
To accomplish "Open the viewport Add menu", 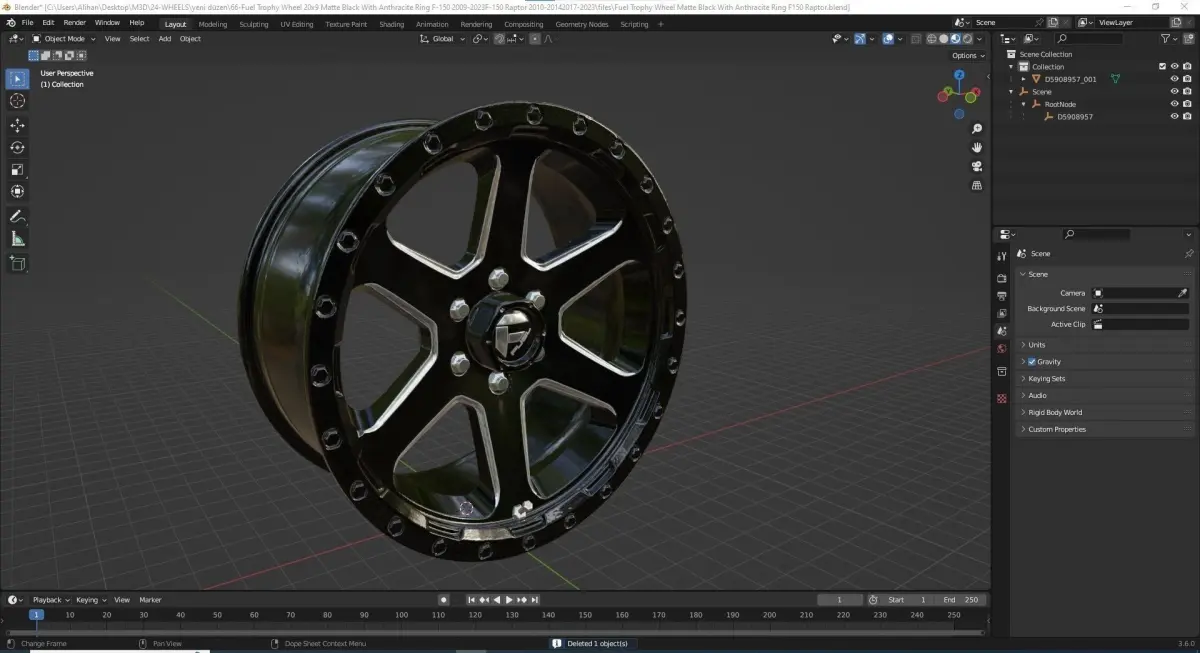I will coord(164,39).
